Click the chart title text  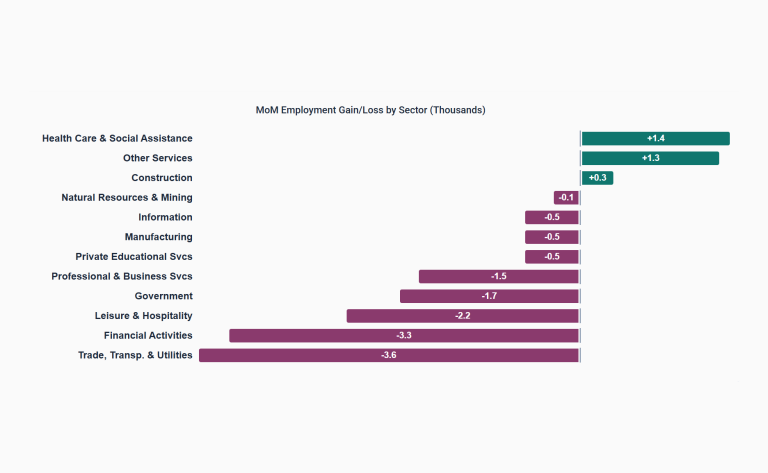click(x=371, y=110)
